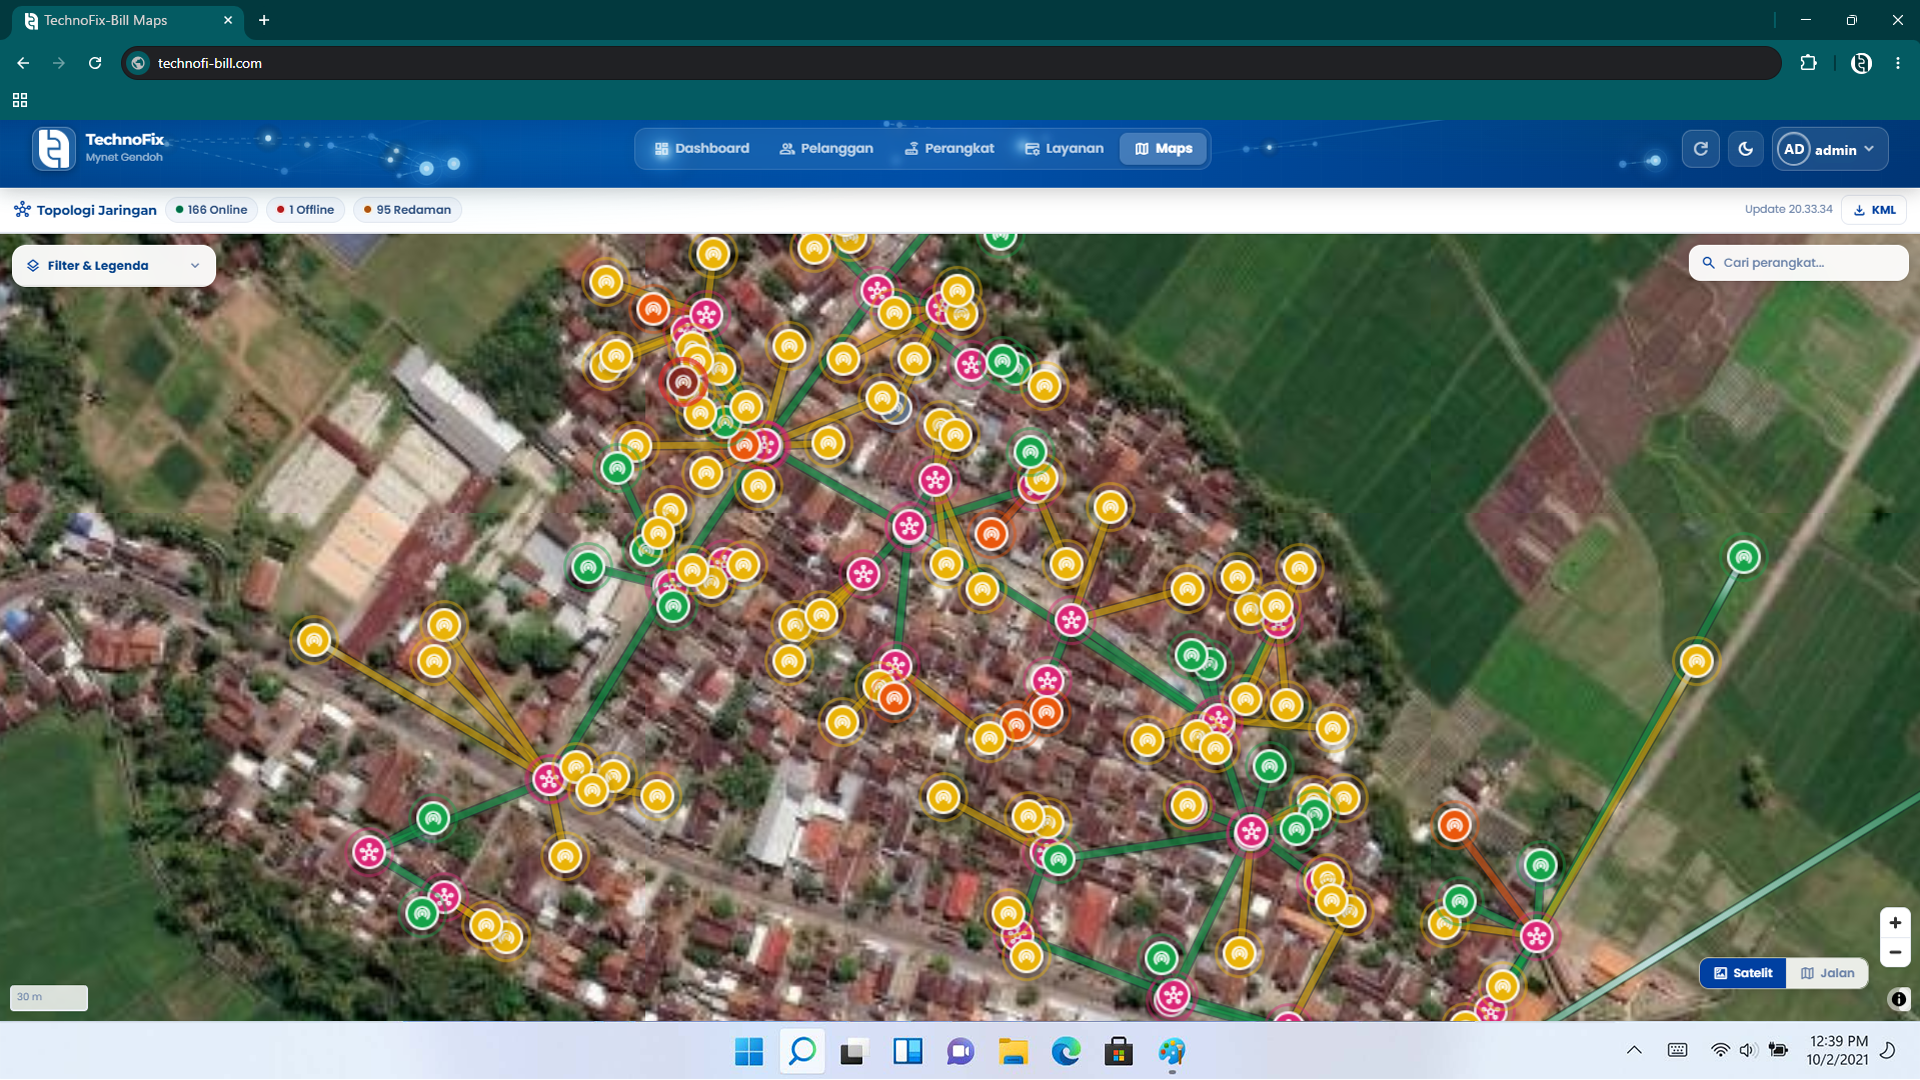
Task: Filter by 166 Online status chip
Action: tap(211, 210)
